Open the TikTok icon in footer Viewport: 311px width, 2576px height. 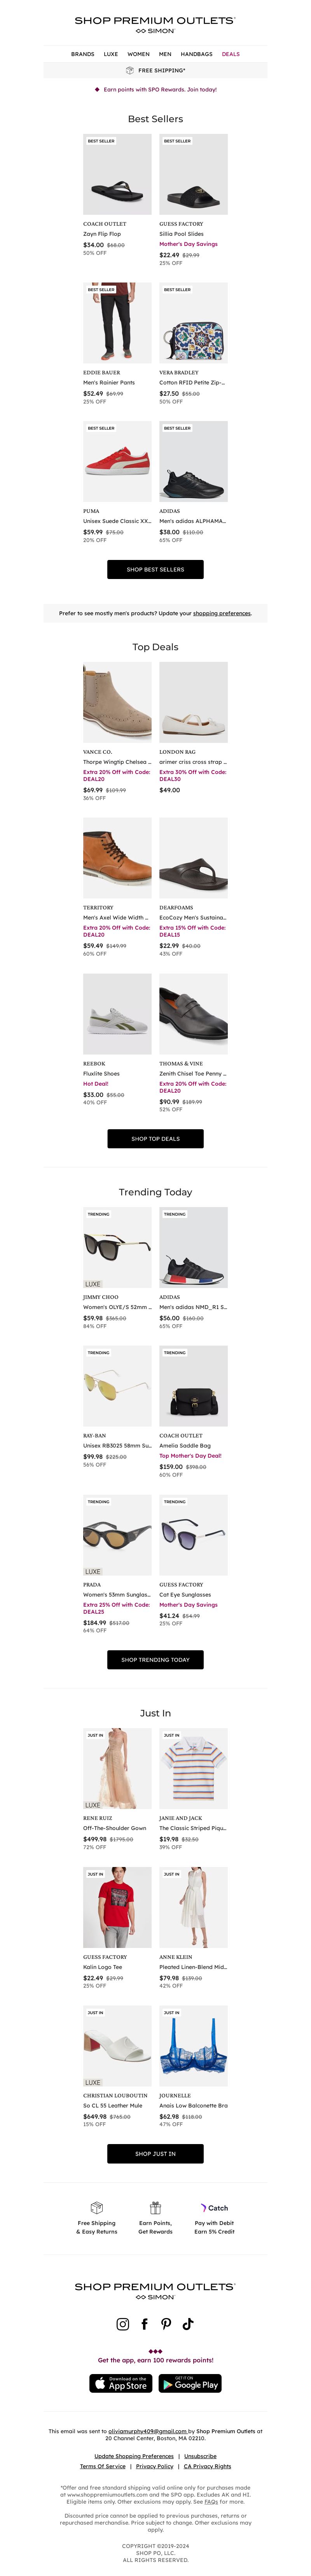[x=188, y=2324]
